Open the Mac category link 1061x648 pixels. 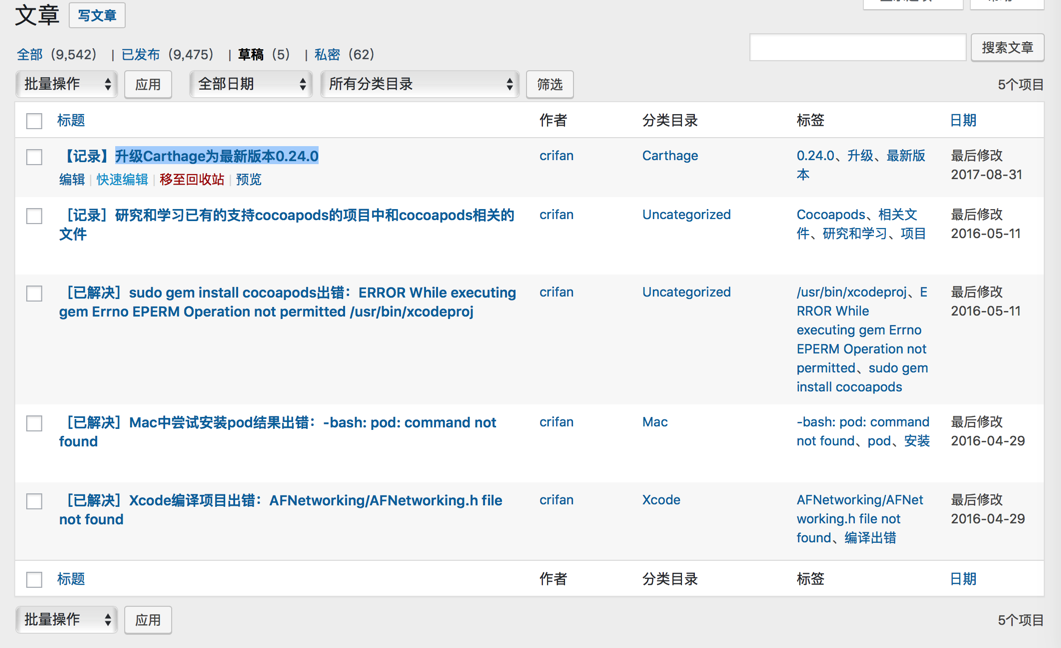click(x=655, y=422)
